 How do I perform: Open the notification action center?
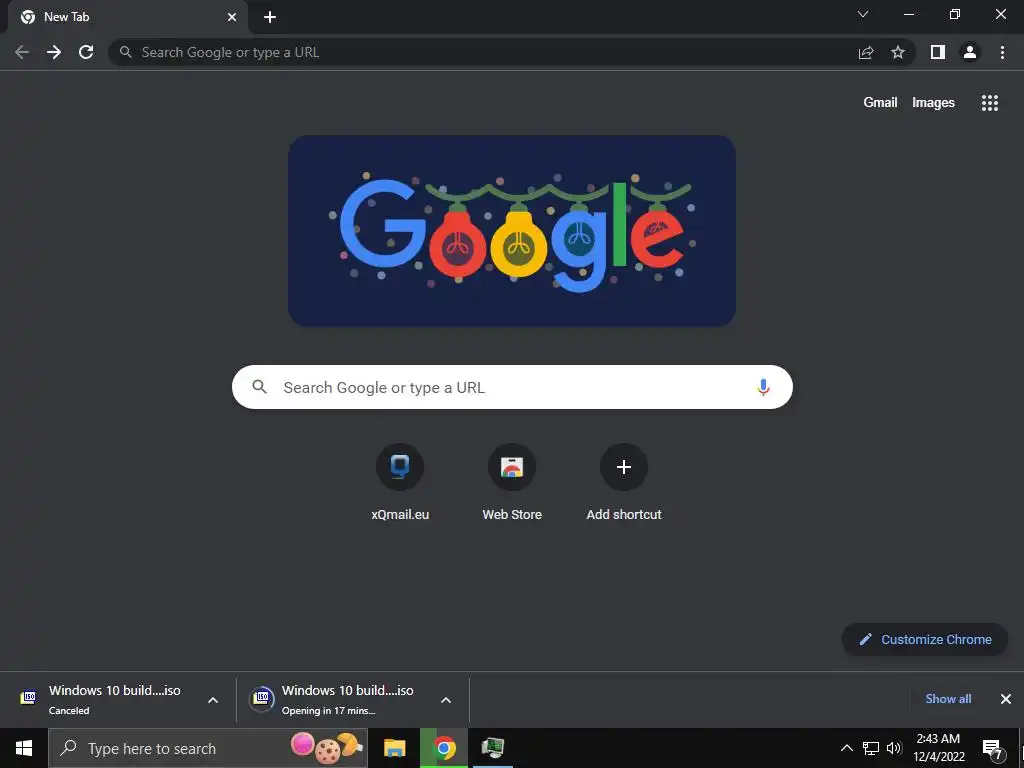pyautogui.click(x=993, y=749)
